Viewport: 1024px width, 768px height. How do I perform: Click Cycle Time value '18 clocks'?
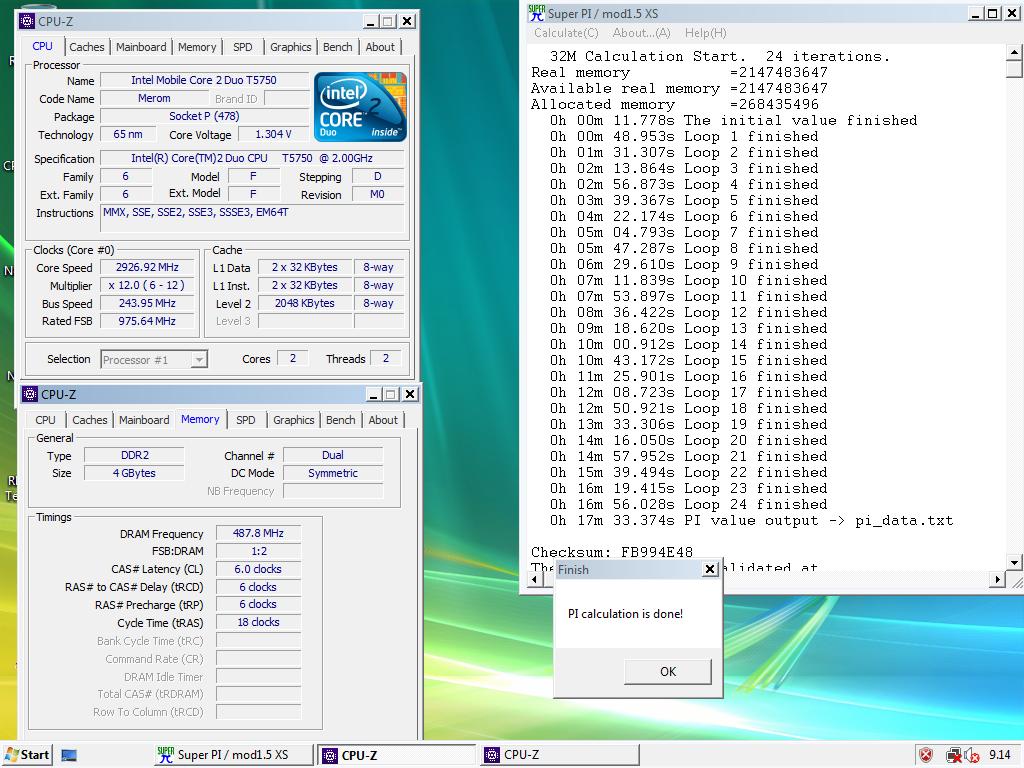coord(258,622)
